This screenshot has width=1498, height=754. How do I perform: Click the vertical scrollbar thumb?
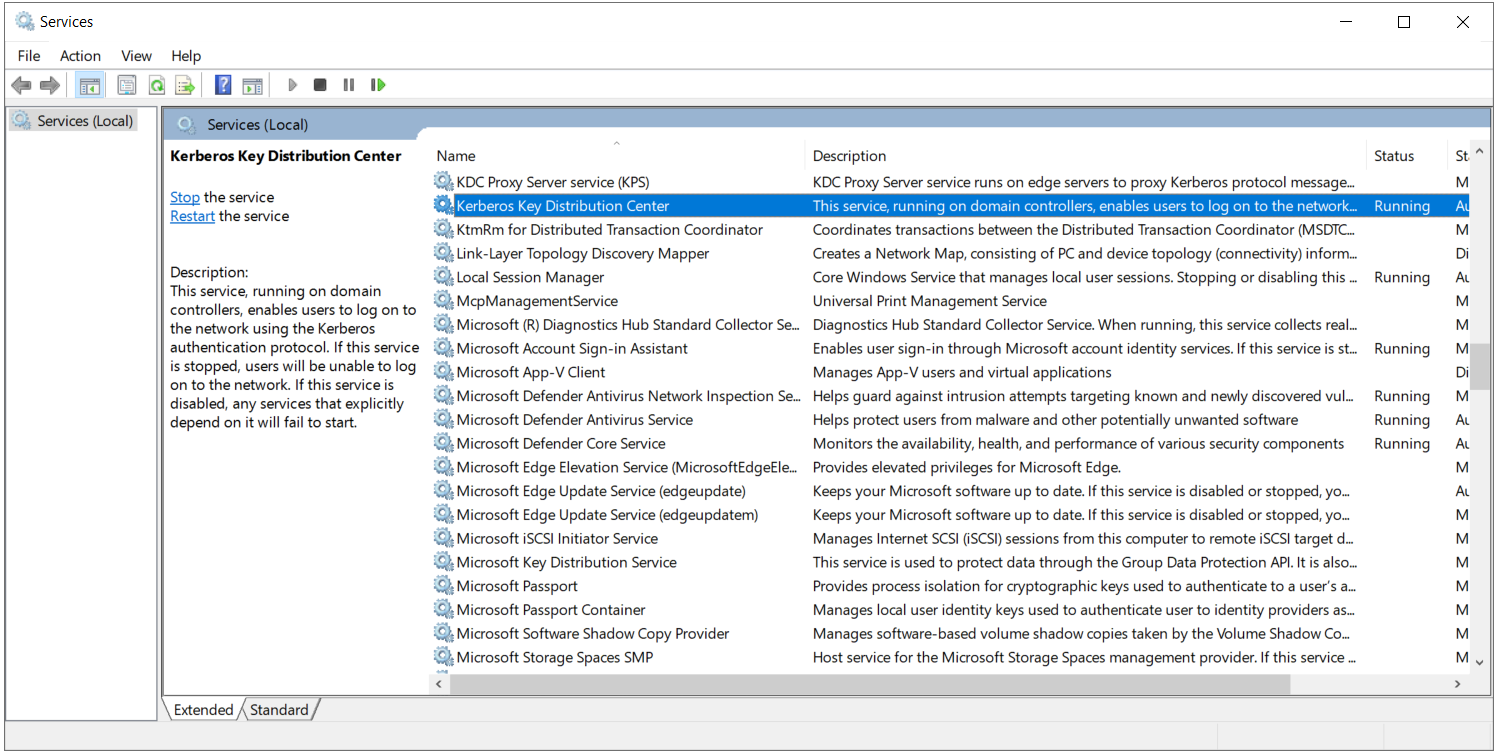click(x=1480, y=366)
